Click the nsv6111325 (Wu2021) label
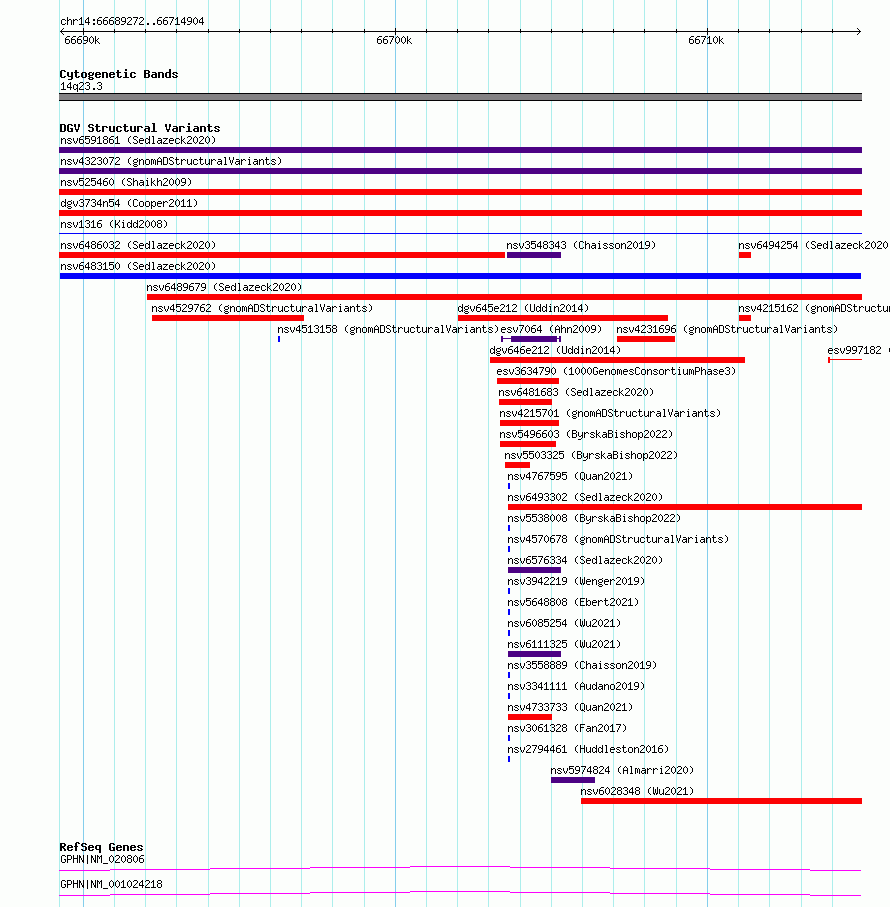Screen dimensions: 890x907 564,644
